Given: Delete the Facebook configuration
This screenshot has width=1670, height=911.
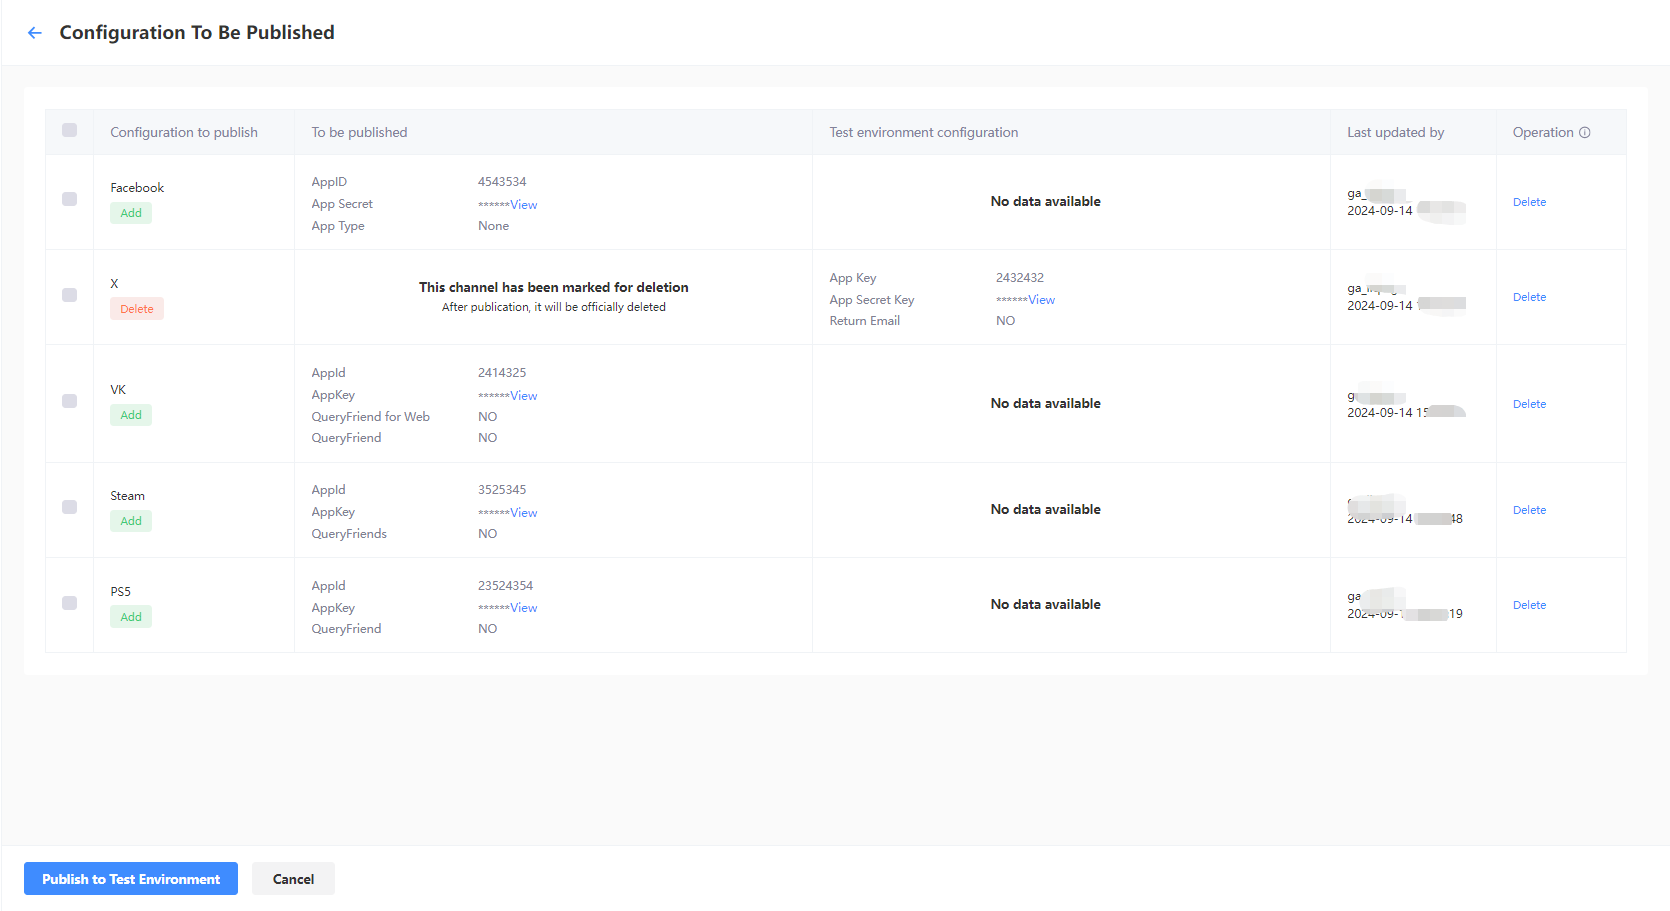Looking at the screenshot, I should pos(1529,201).
